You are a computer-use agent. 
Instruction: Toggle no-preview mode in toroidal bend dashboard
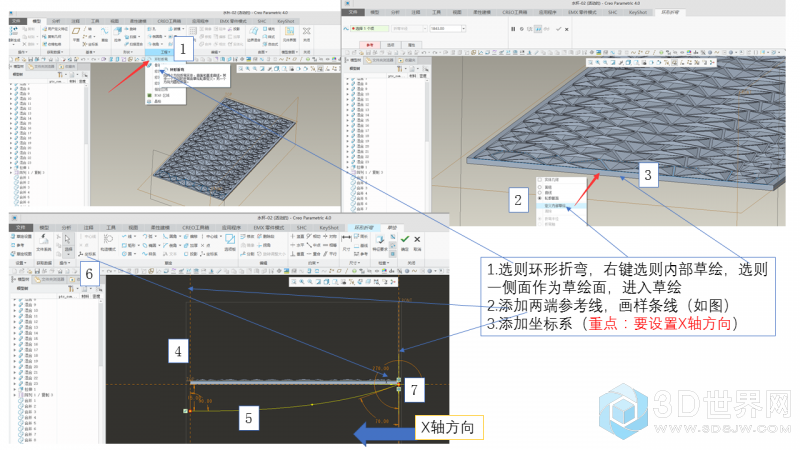click(x=521, y=29)
